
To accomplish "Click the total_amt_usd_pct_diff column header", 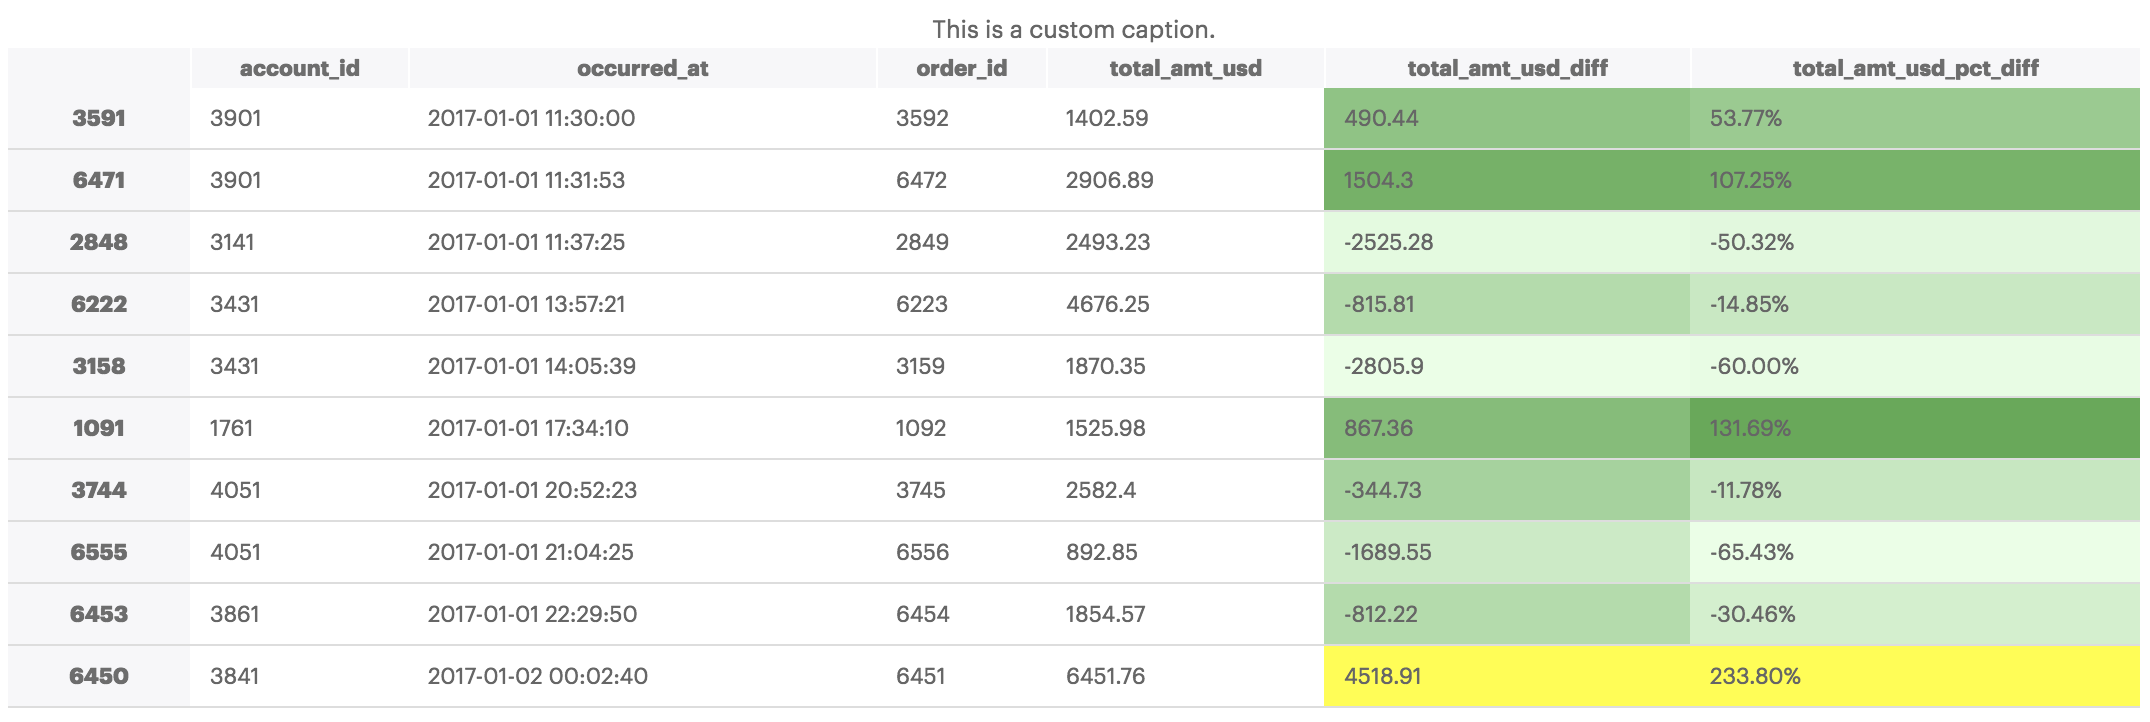I will [1915, 68].
